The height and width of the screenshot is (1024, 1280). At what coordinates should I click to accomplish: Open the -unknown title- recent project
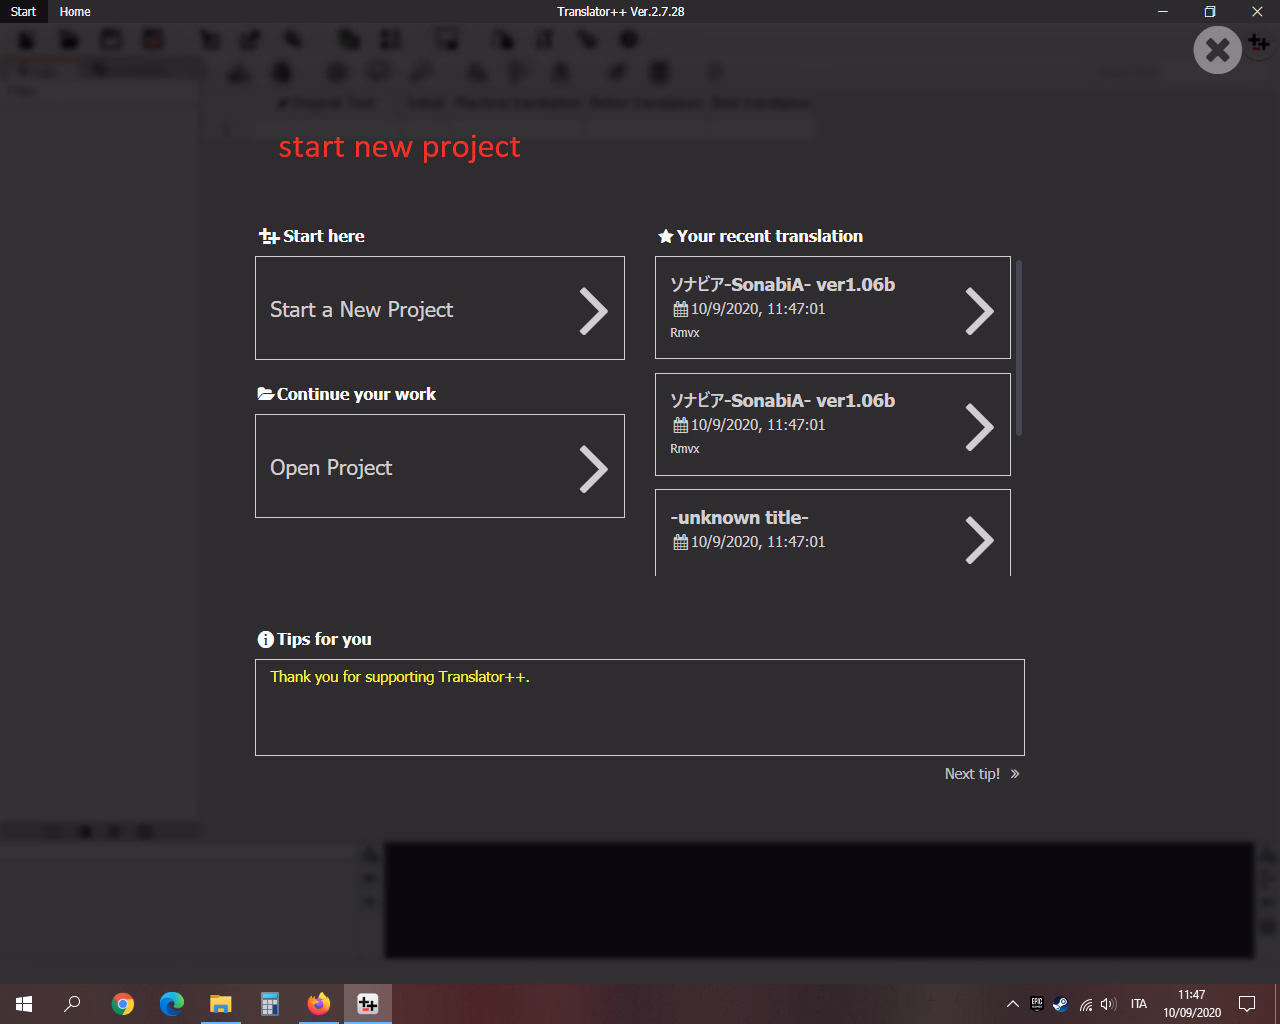coord(832,532)
